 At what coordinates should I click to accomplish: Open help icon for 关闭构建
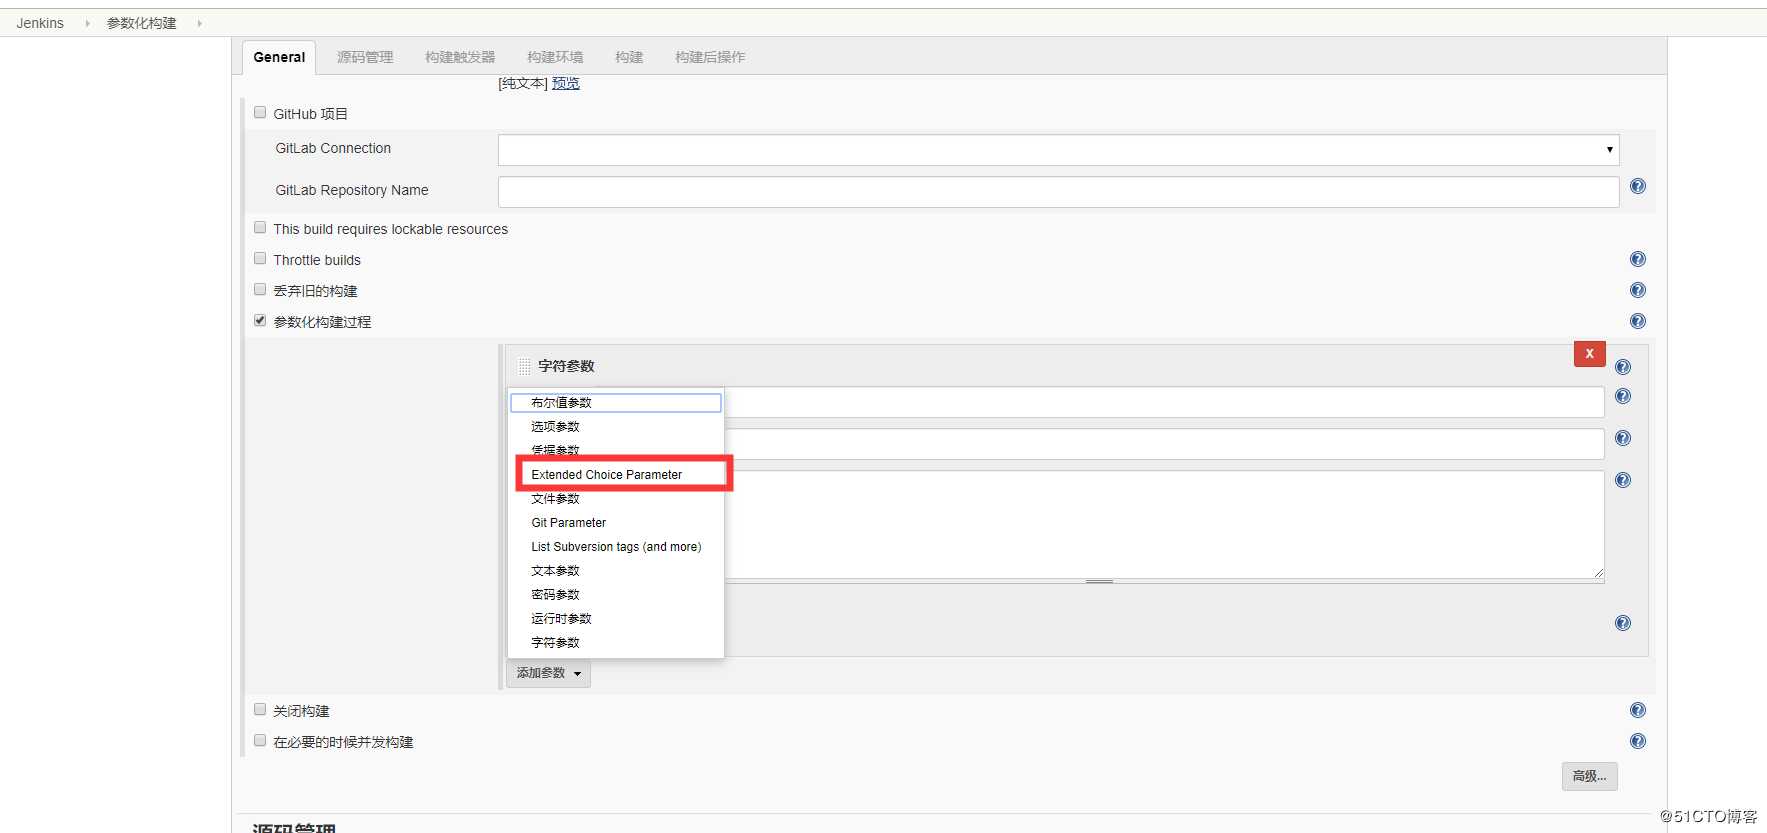pyautogui.click(x=1637, y=710)
